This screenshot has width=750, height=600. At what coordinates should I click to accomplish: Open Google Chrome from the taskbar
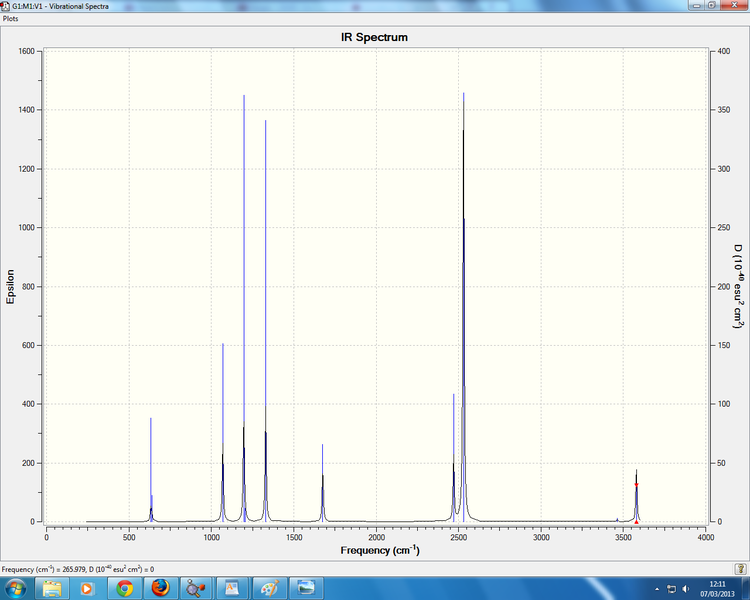(124, 588)
